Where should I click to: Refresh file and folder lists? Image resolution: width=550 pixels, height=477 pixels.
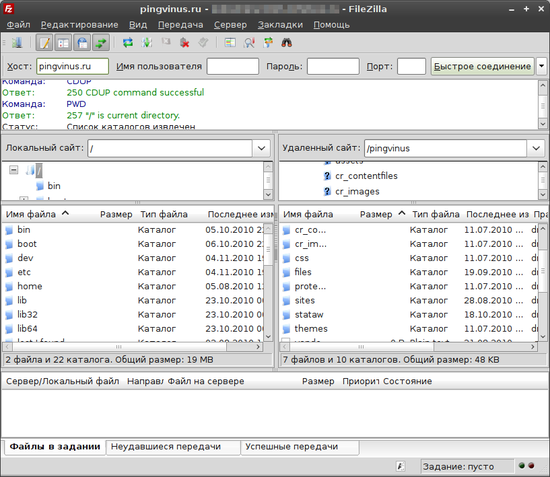tap(128, 43)
